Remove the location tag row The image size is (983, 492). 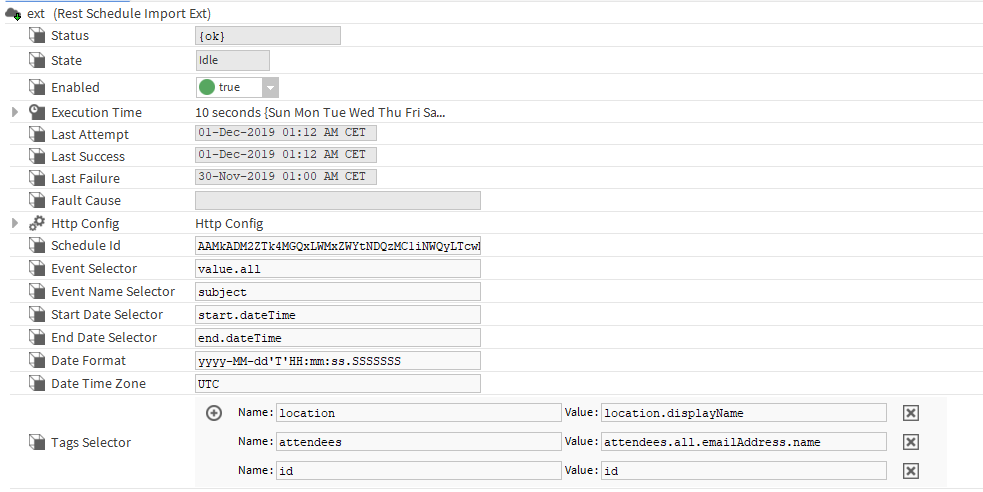910,413
